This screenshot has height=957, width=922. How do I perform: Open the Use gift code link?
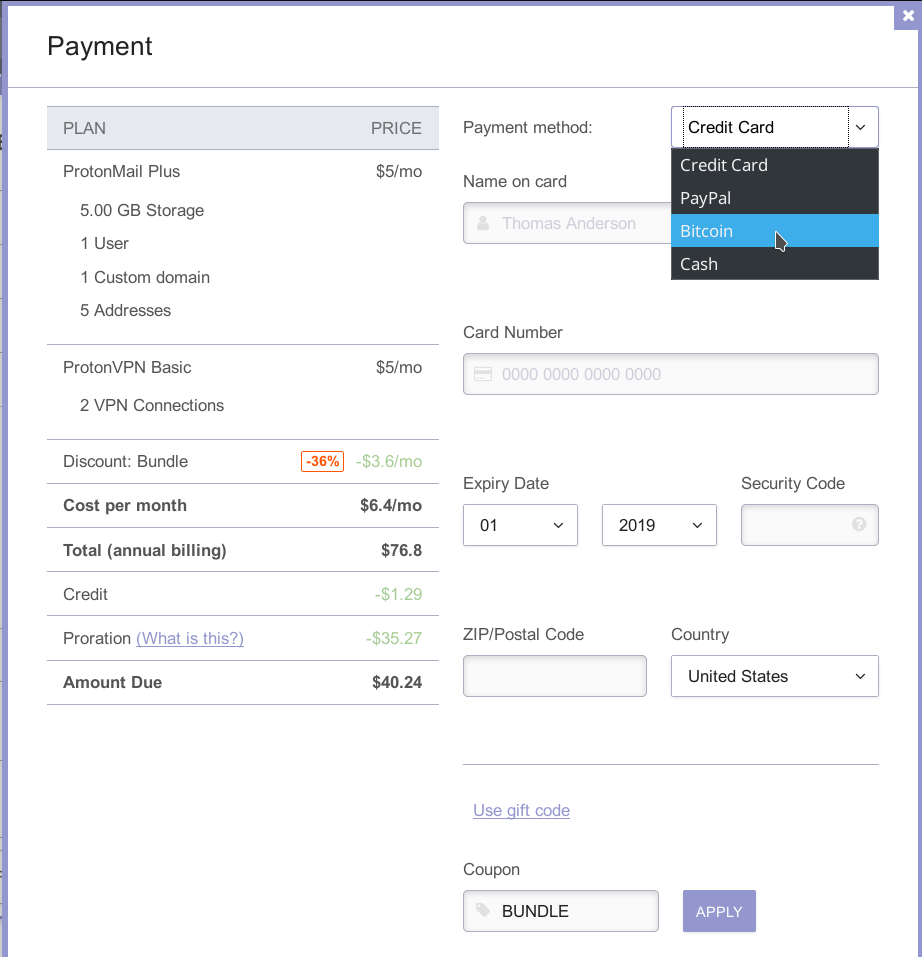click(x=521, y=810)
